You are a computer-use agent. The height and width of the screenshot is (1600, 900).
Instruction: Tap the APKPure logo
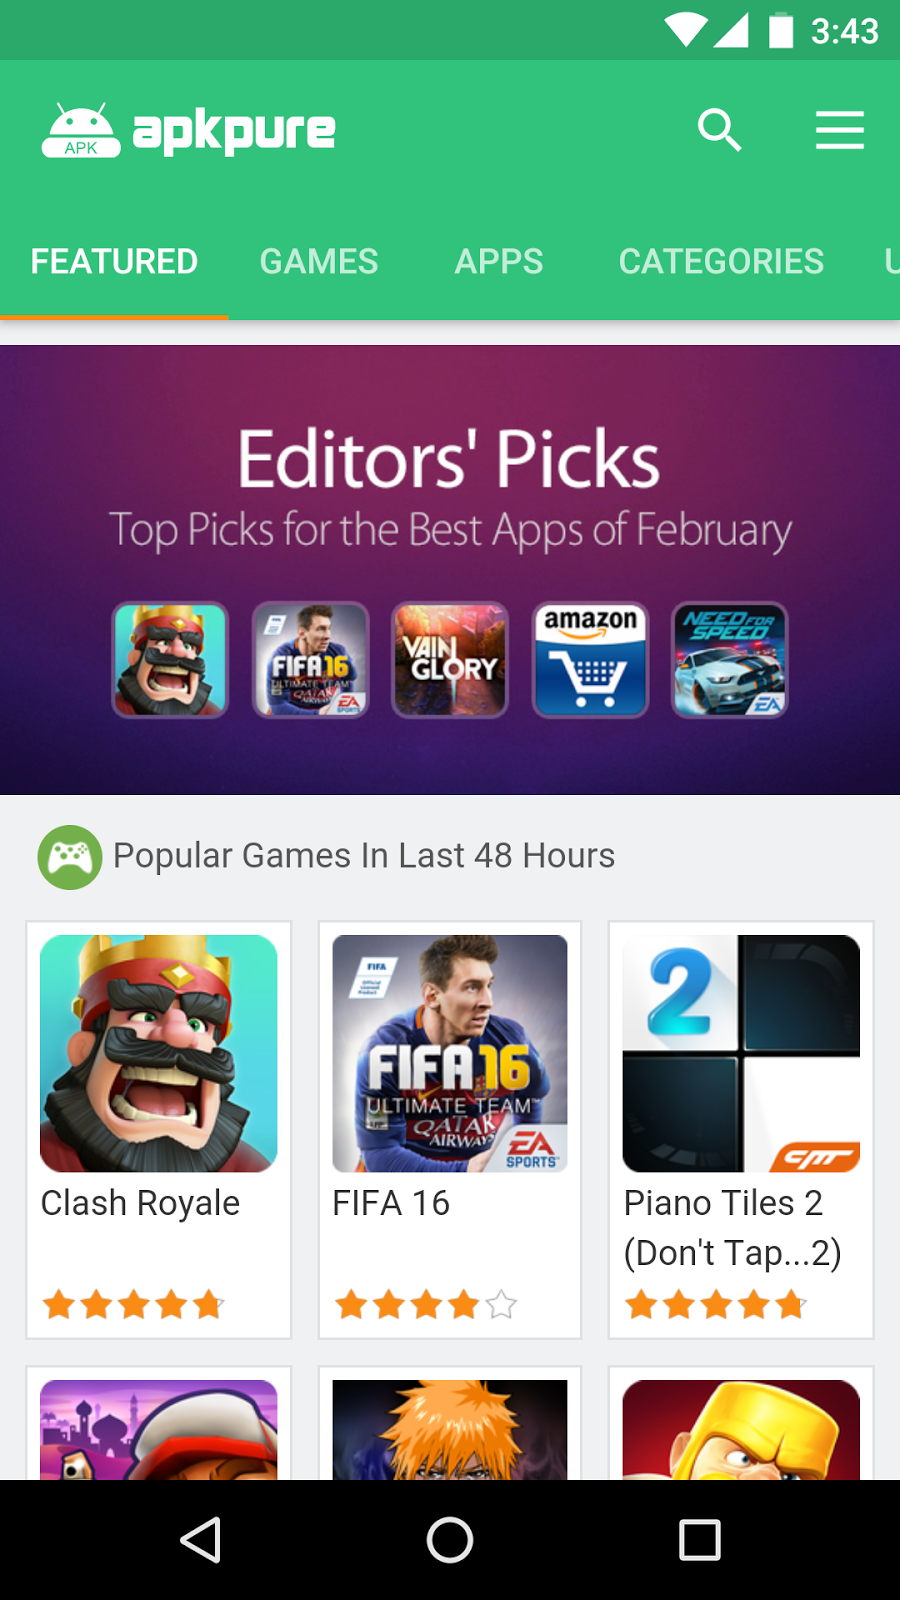point(188,130)
